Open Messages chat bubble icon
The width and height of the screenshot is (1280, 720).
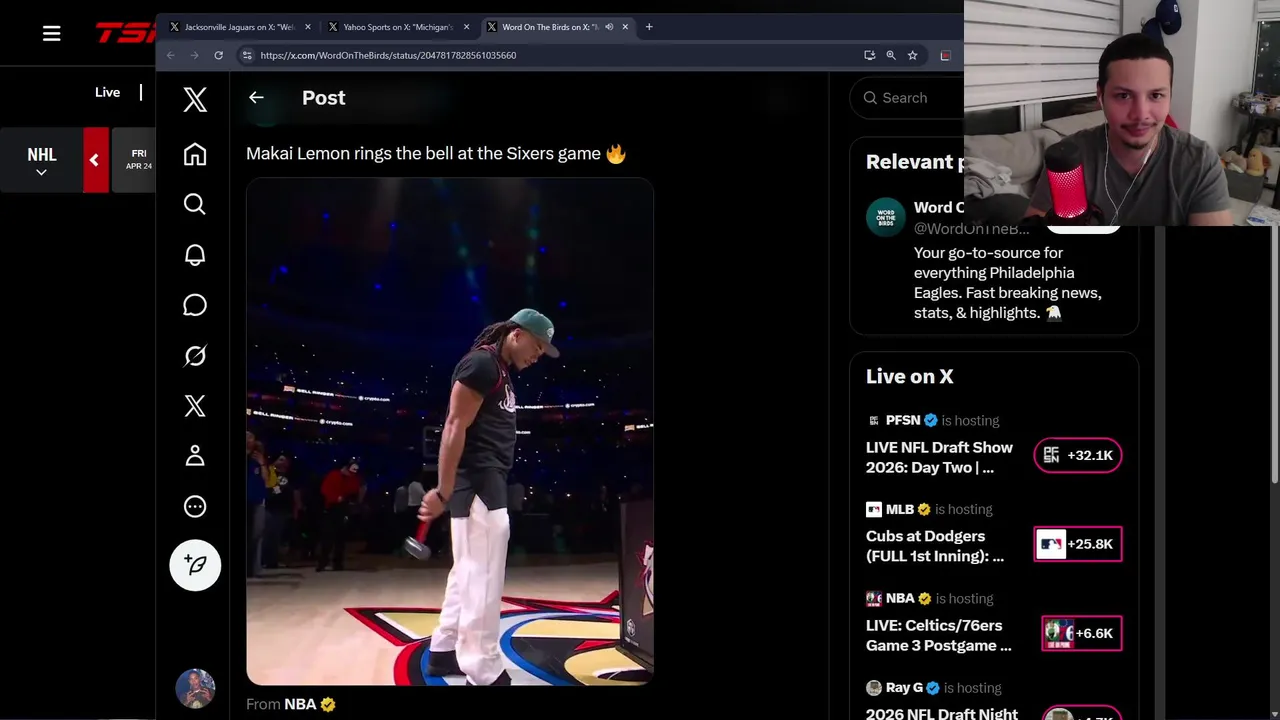195,305
